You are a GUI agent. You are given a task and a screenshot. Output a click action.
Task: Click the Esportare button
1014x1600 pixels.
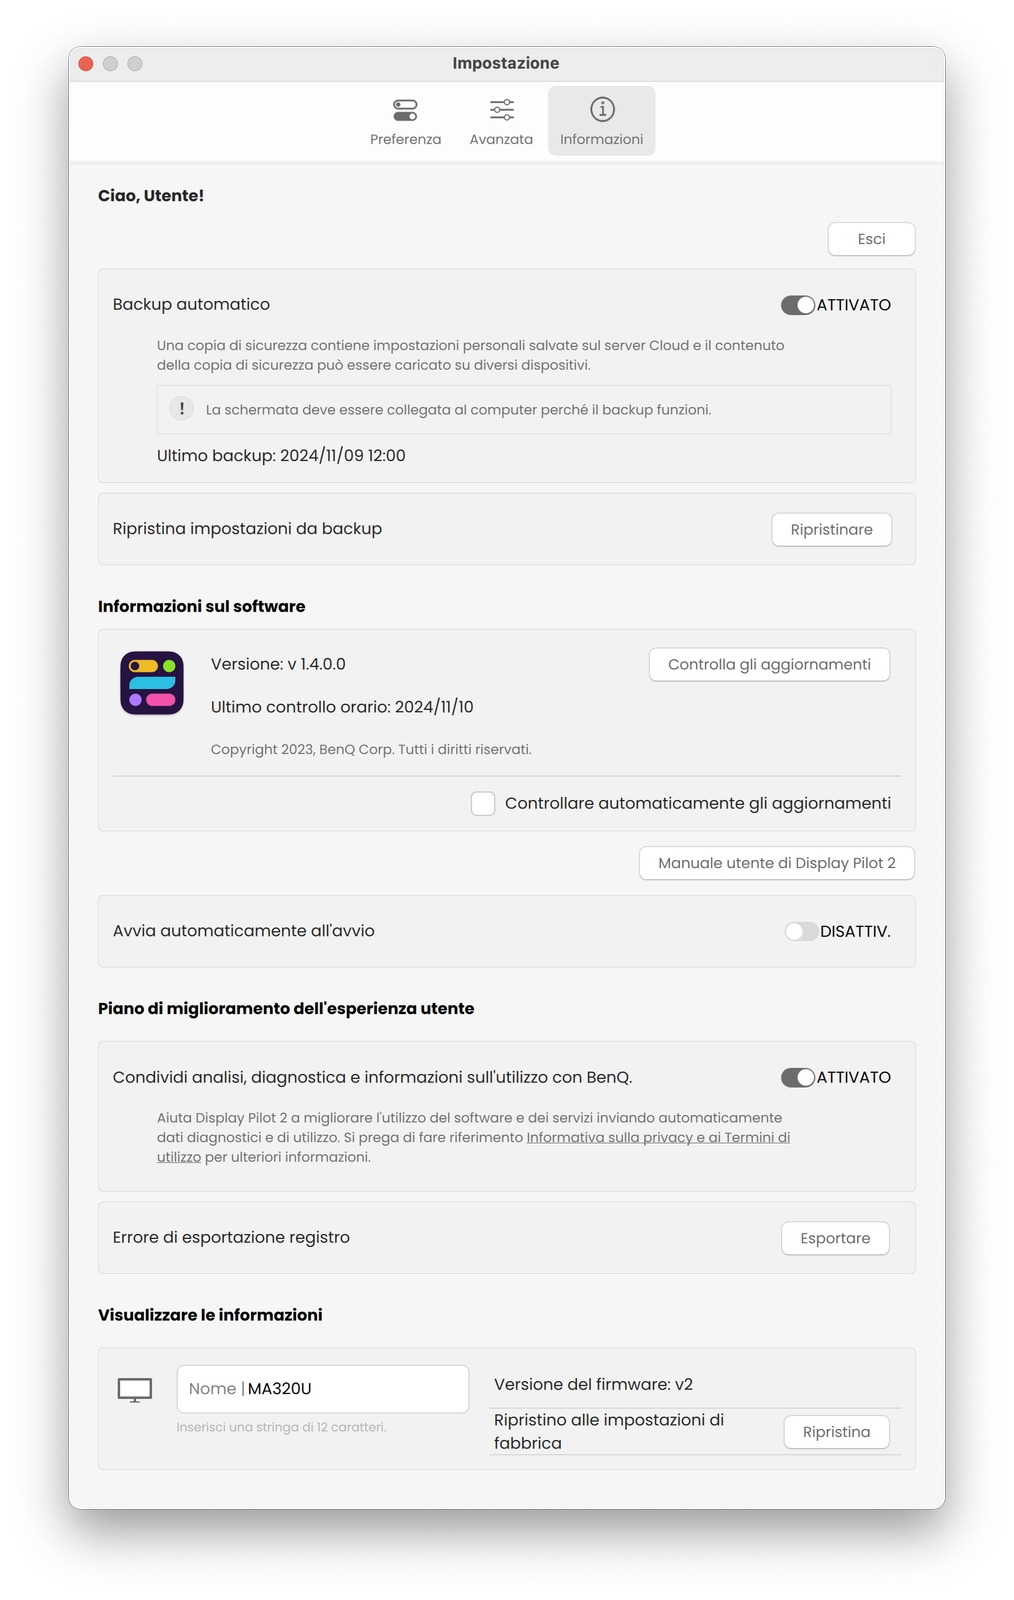click(x=835, y=1238)
